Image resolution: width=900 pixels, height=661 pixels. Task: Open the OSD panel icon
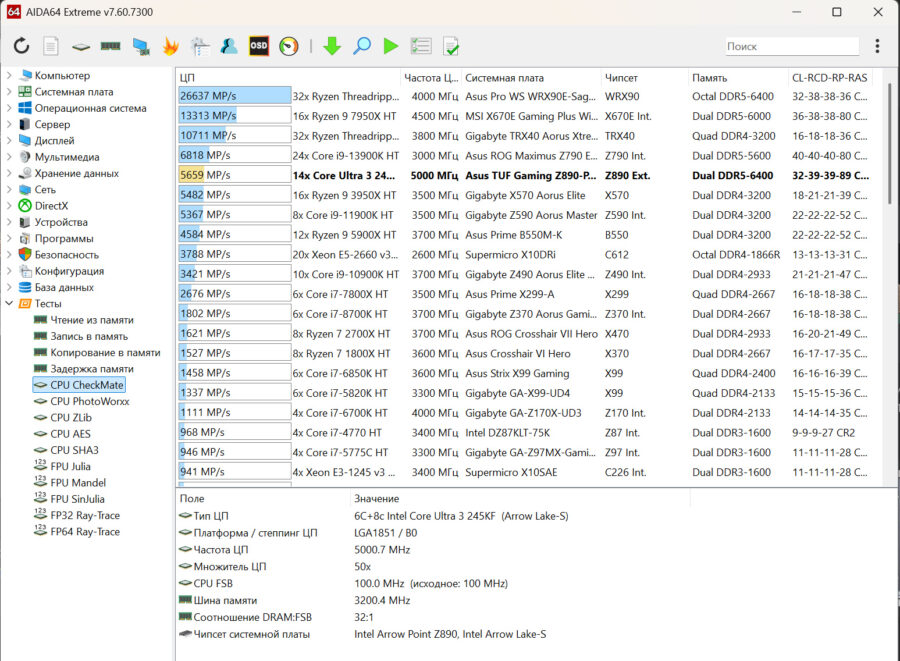259,46
